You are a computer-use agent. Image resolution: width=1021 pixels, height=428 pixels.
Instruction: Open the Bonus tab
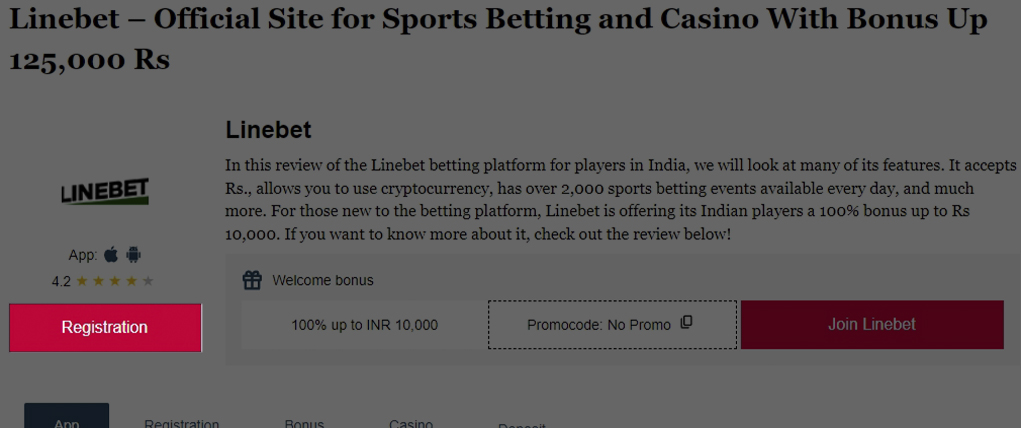tap(304, 423)
